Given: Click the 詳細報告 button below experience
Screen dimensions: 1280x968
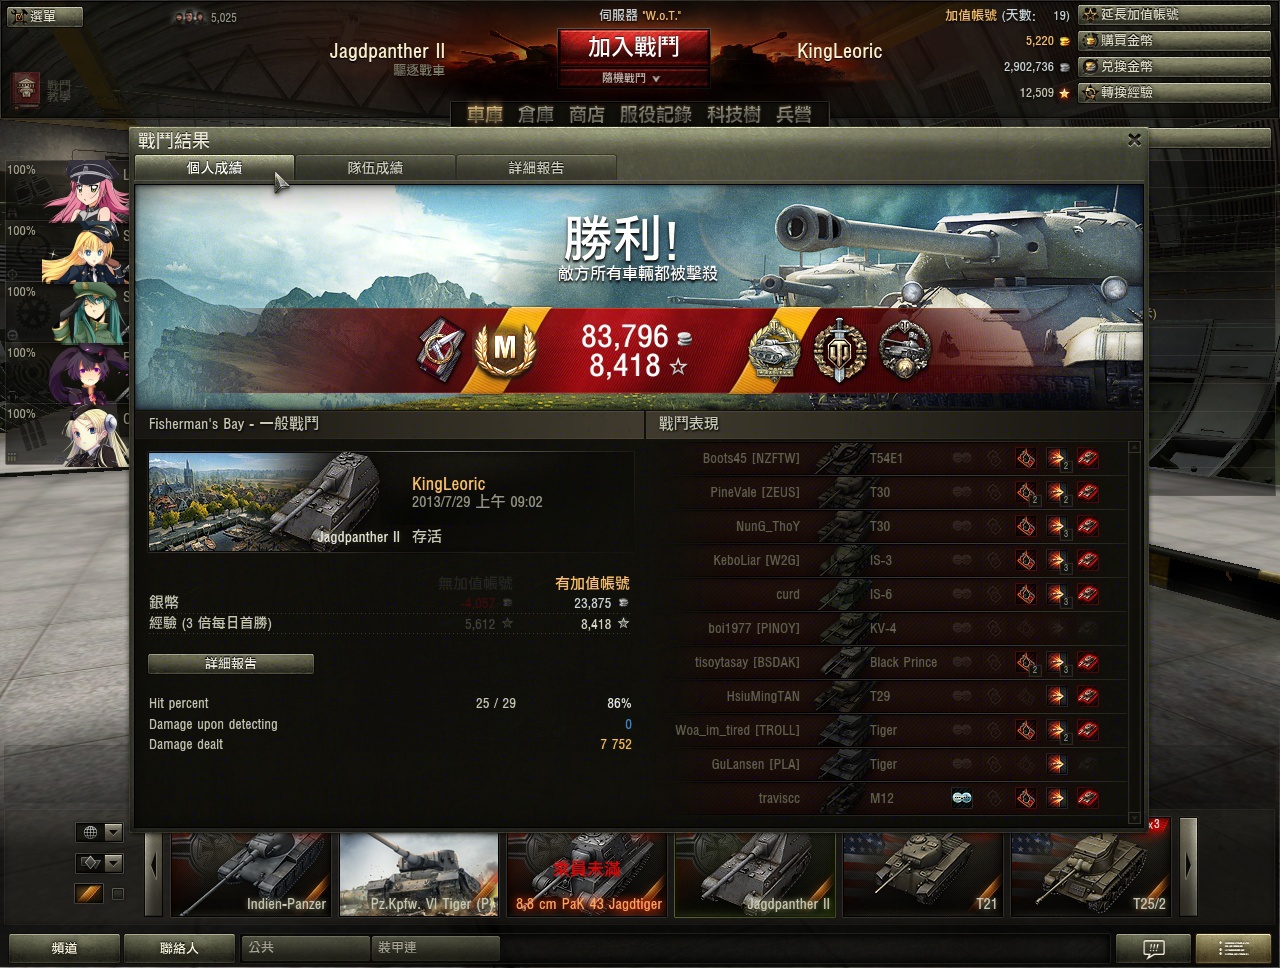Looking at the screenshot, I should pyautogui.click(x=231, y=663).
